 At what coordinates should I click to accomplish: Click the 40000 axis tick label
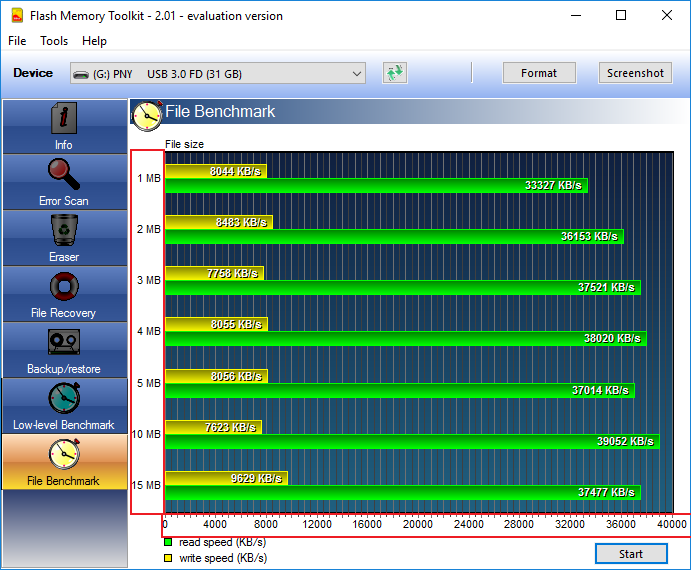click(x=672, y=524)
